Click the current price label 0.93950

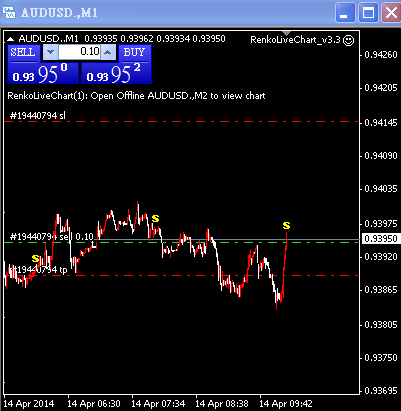click(x=381, y=239)
